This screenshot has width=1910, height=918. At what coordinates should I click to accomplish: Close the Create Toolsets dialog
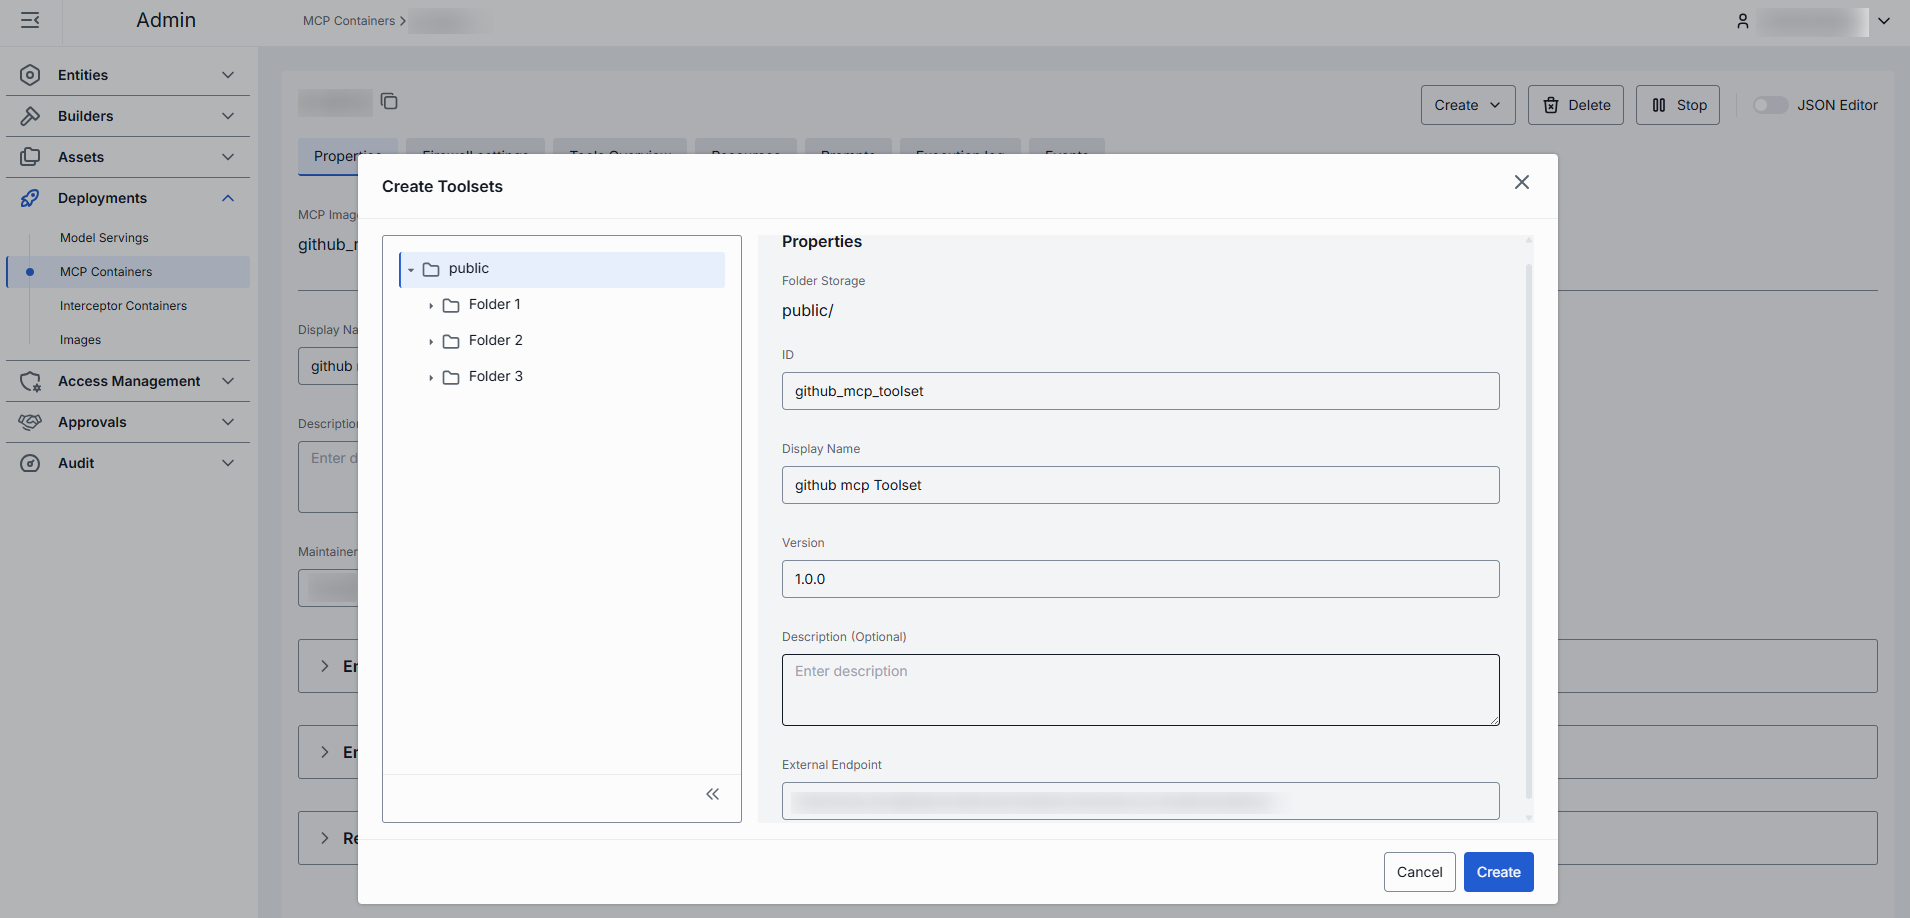[1521, 182]
